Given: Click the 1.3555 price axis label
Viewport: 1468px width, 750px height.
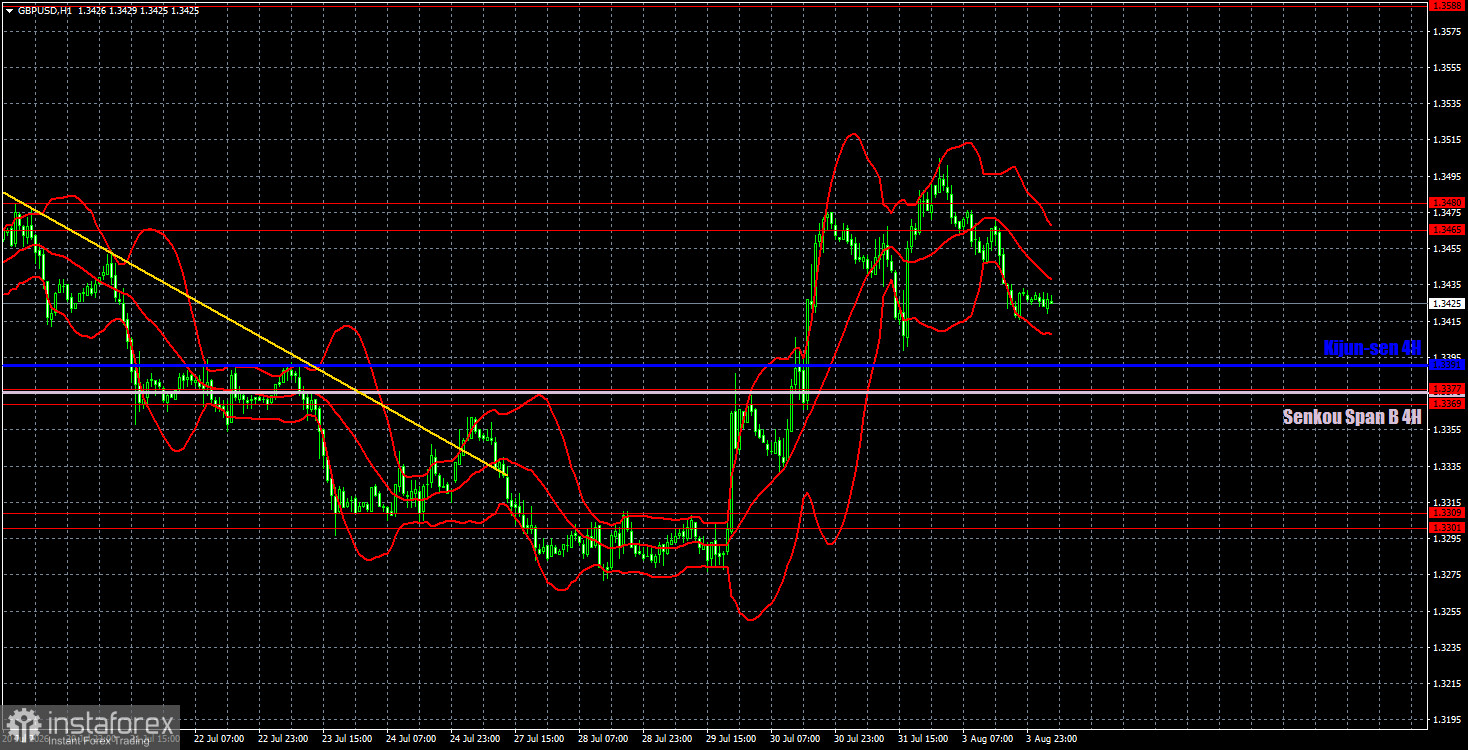Looking at the screenshot, I should point(1447,68).
